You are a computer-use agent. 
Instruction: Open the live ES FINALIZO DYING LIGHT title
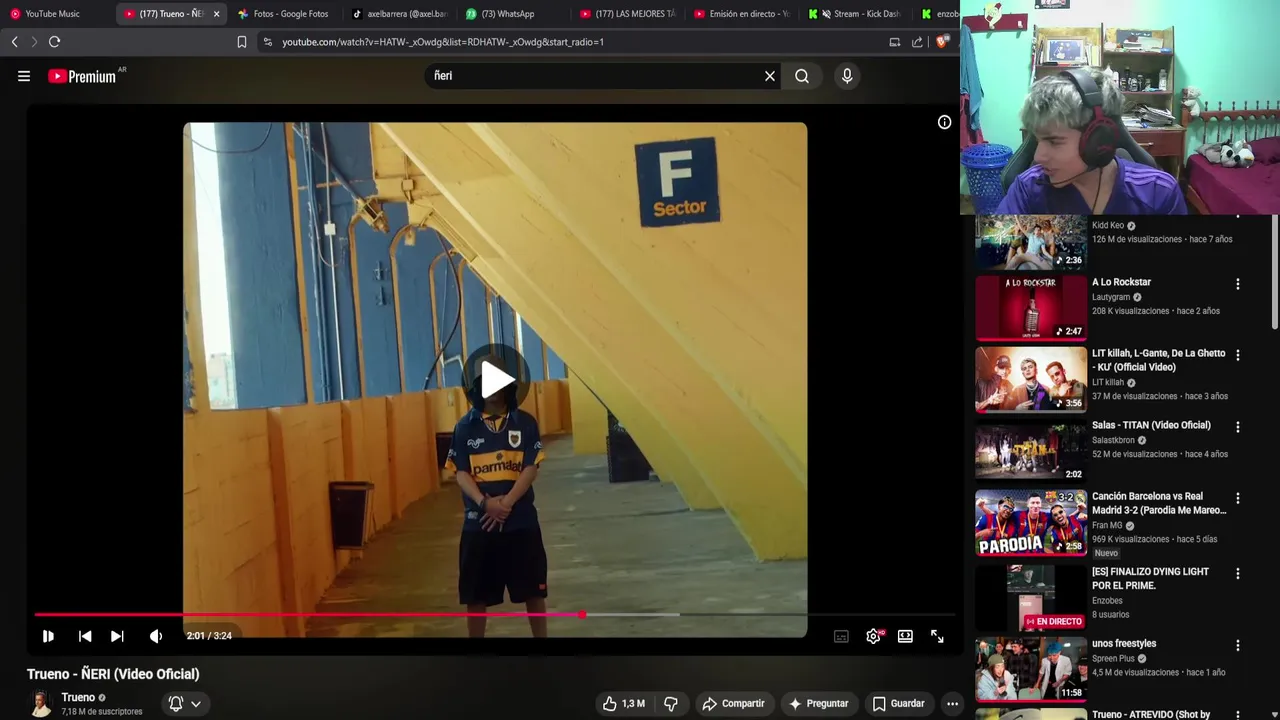point(1150,579)
